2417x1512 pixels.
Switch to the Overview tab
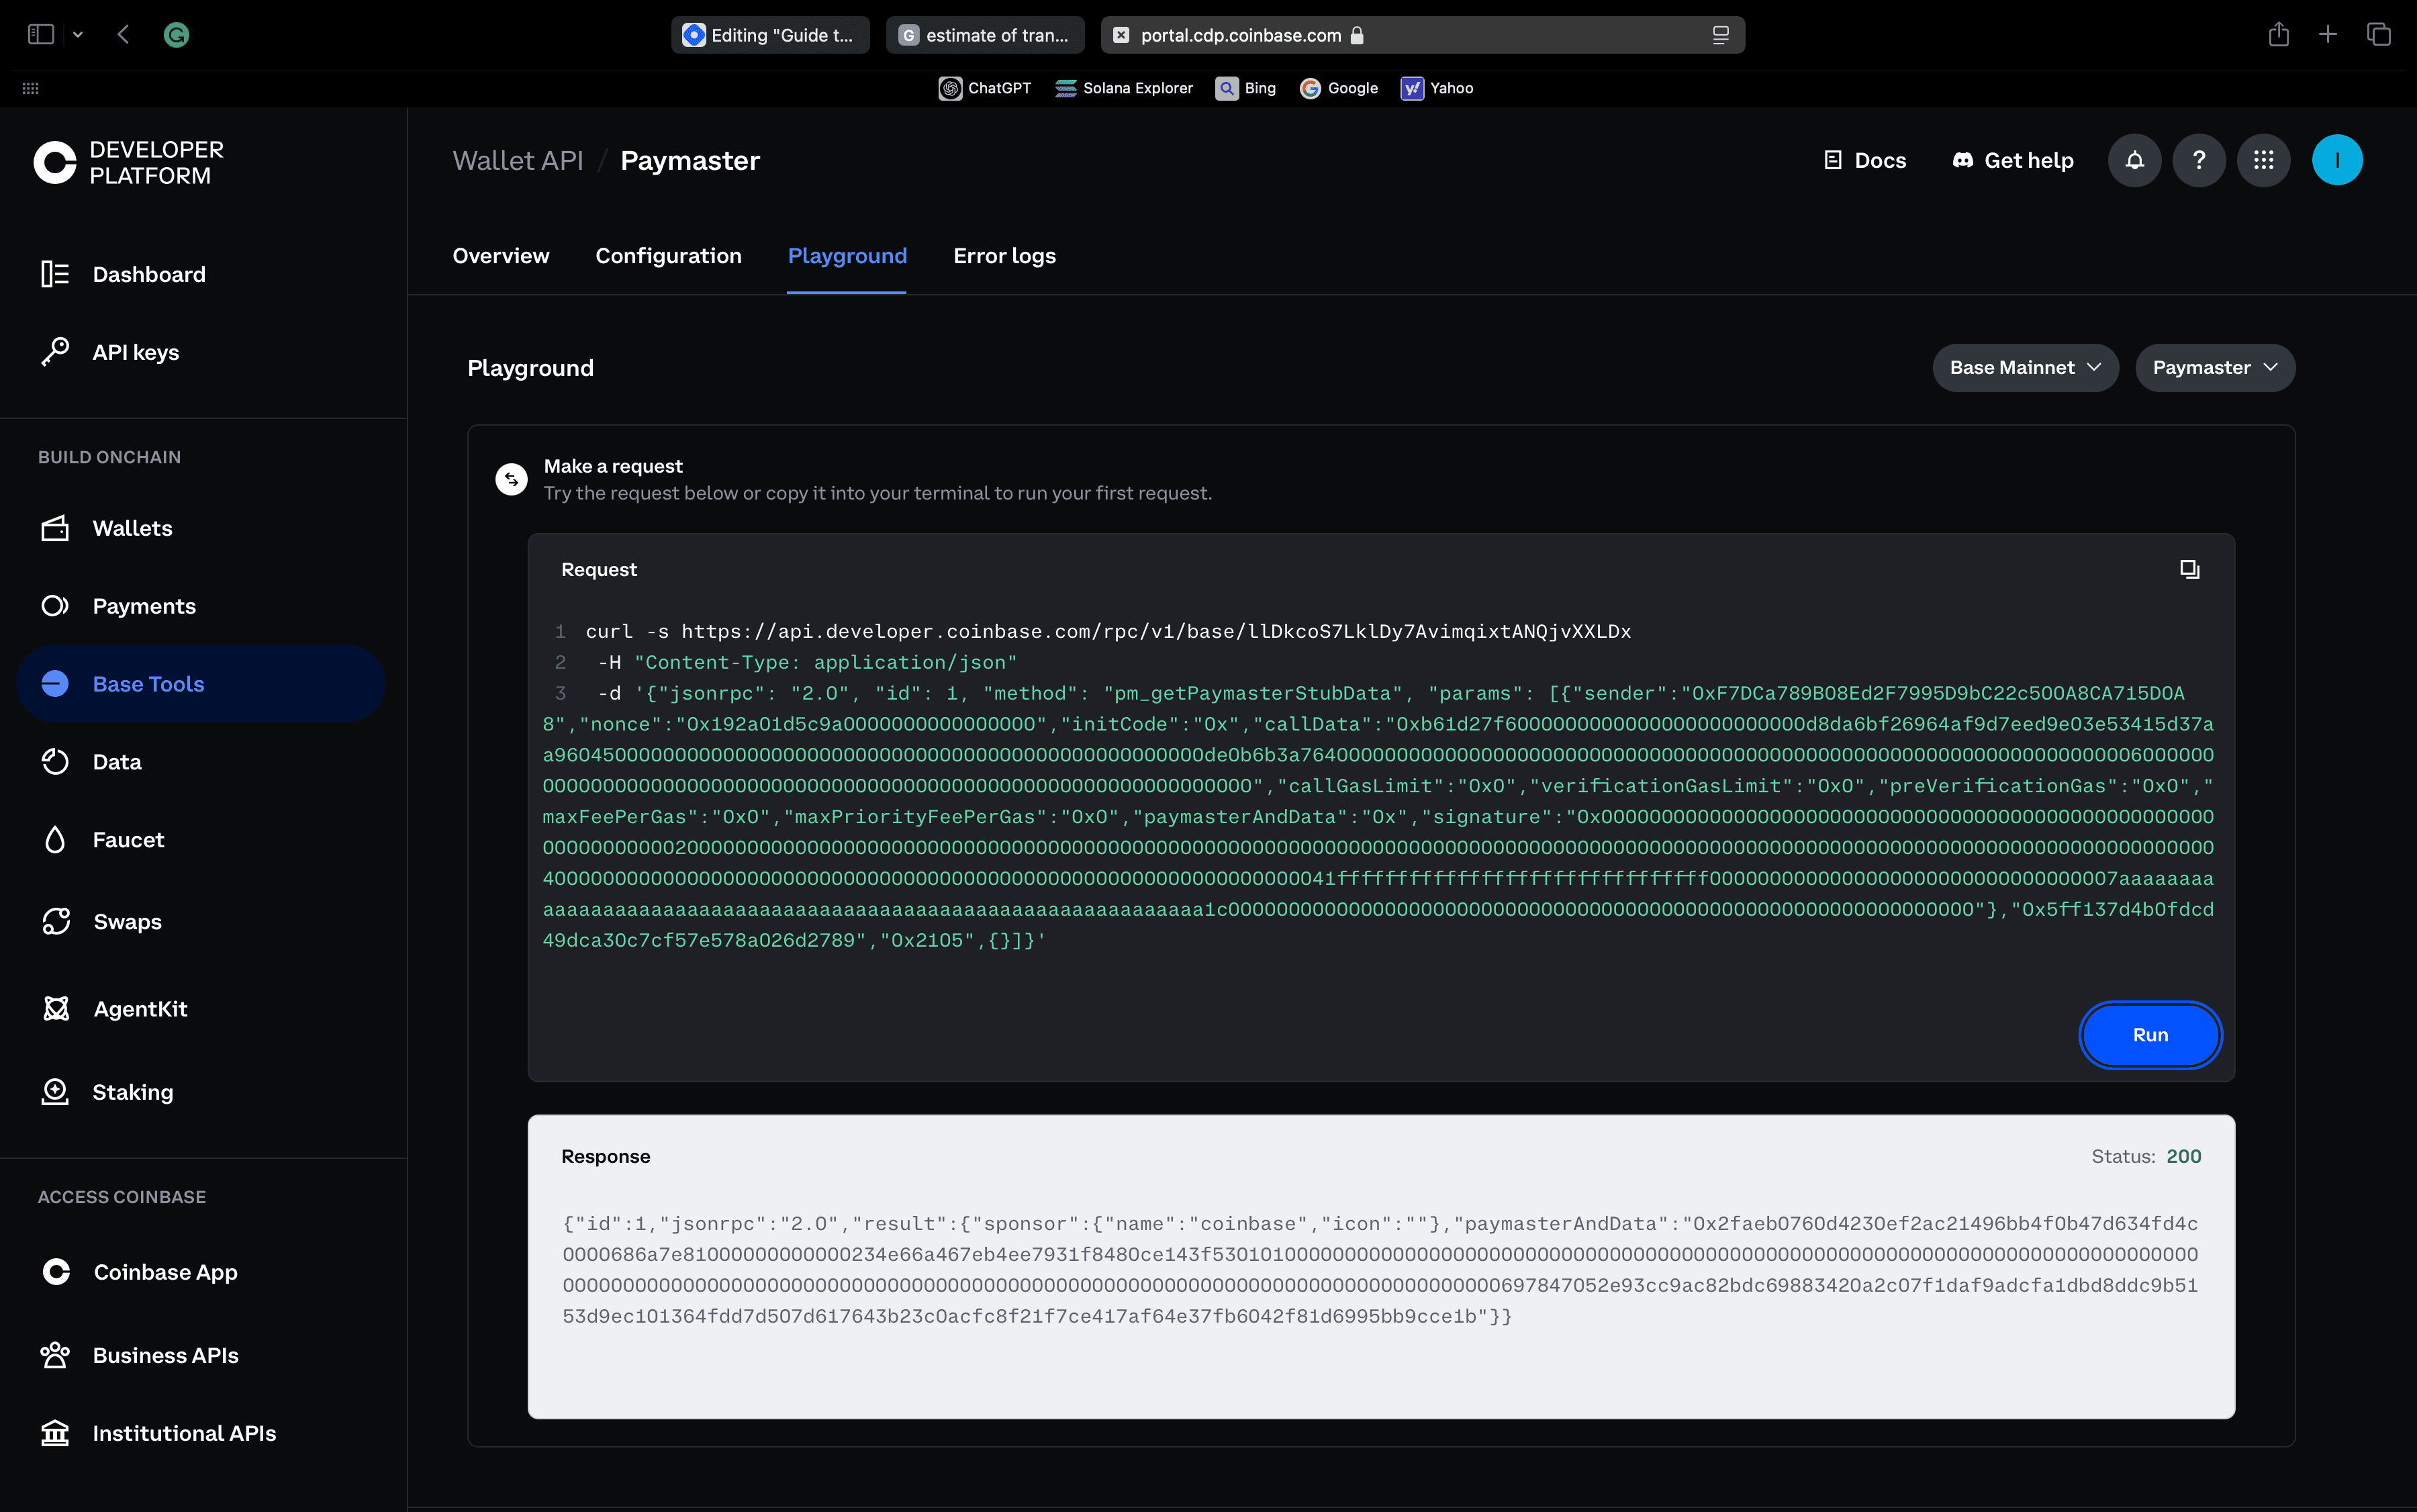[x=501, y=256]
